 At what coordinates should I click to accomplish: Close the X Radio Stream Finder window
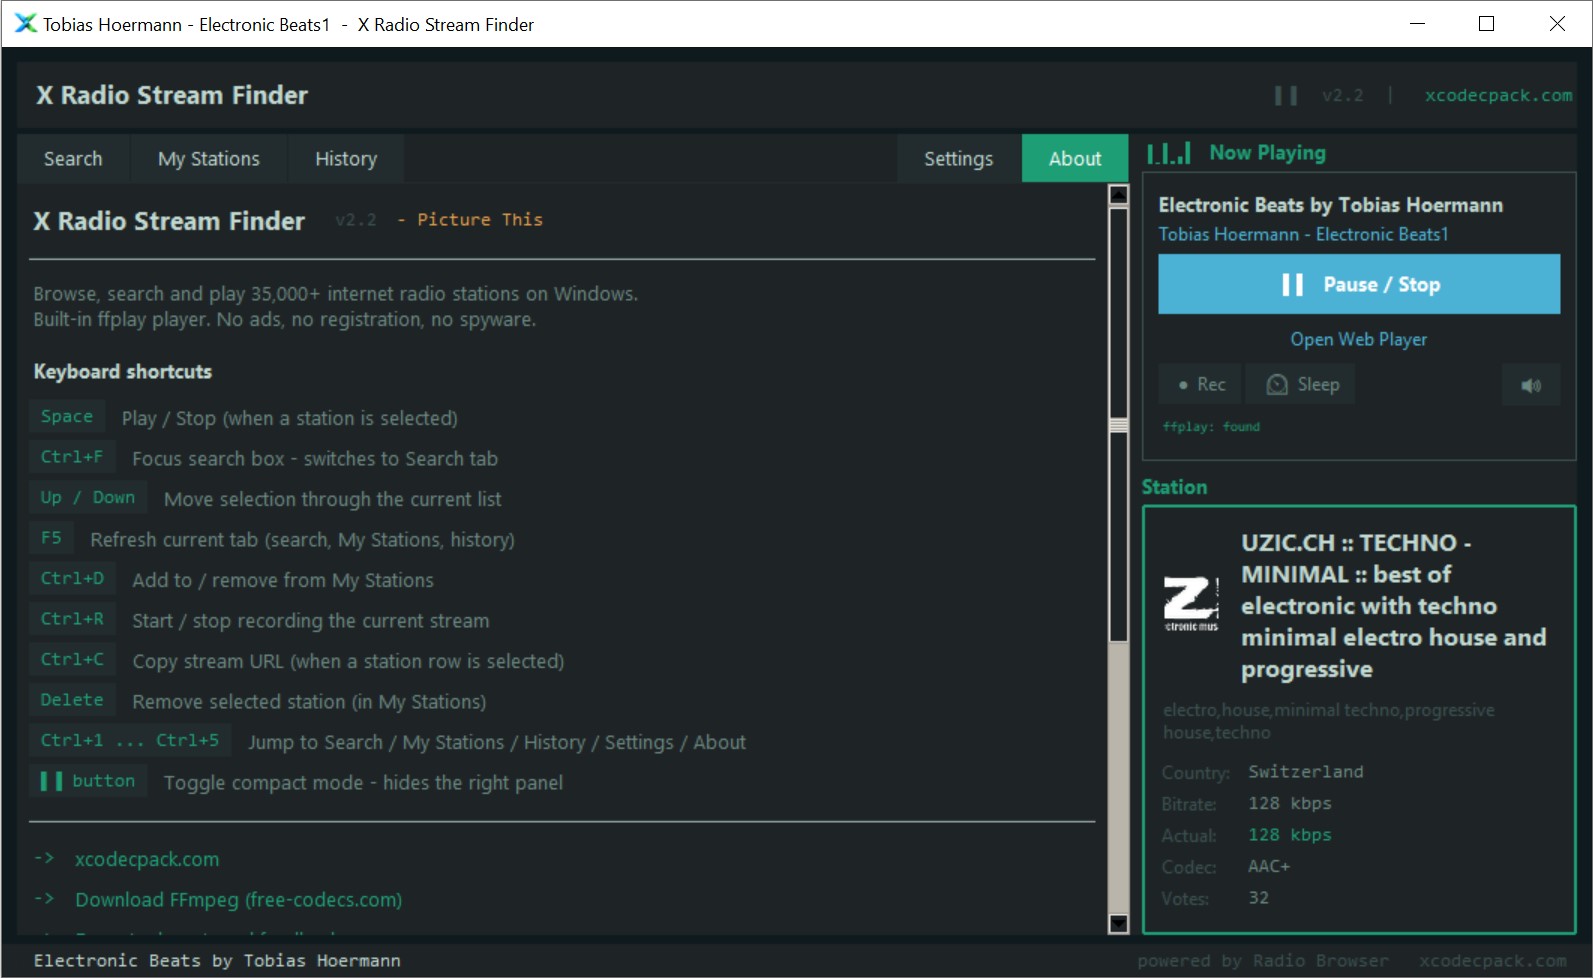coord(1557,24)
